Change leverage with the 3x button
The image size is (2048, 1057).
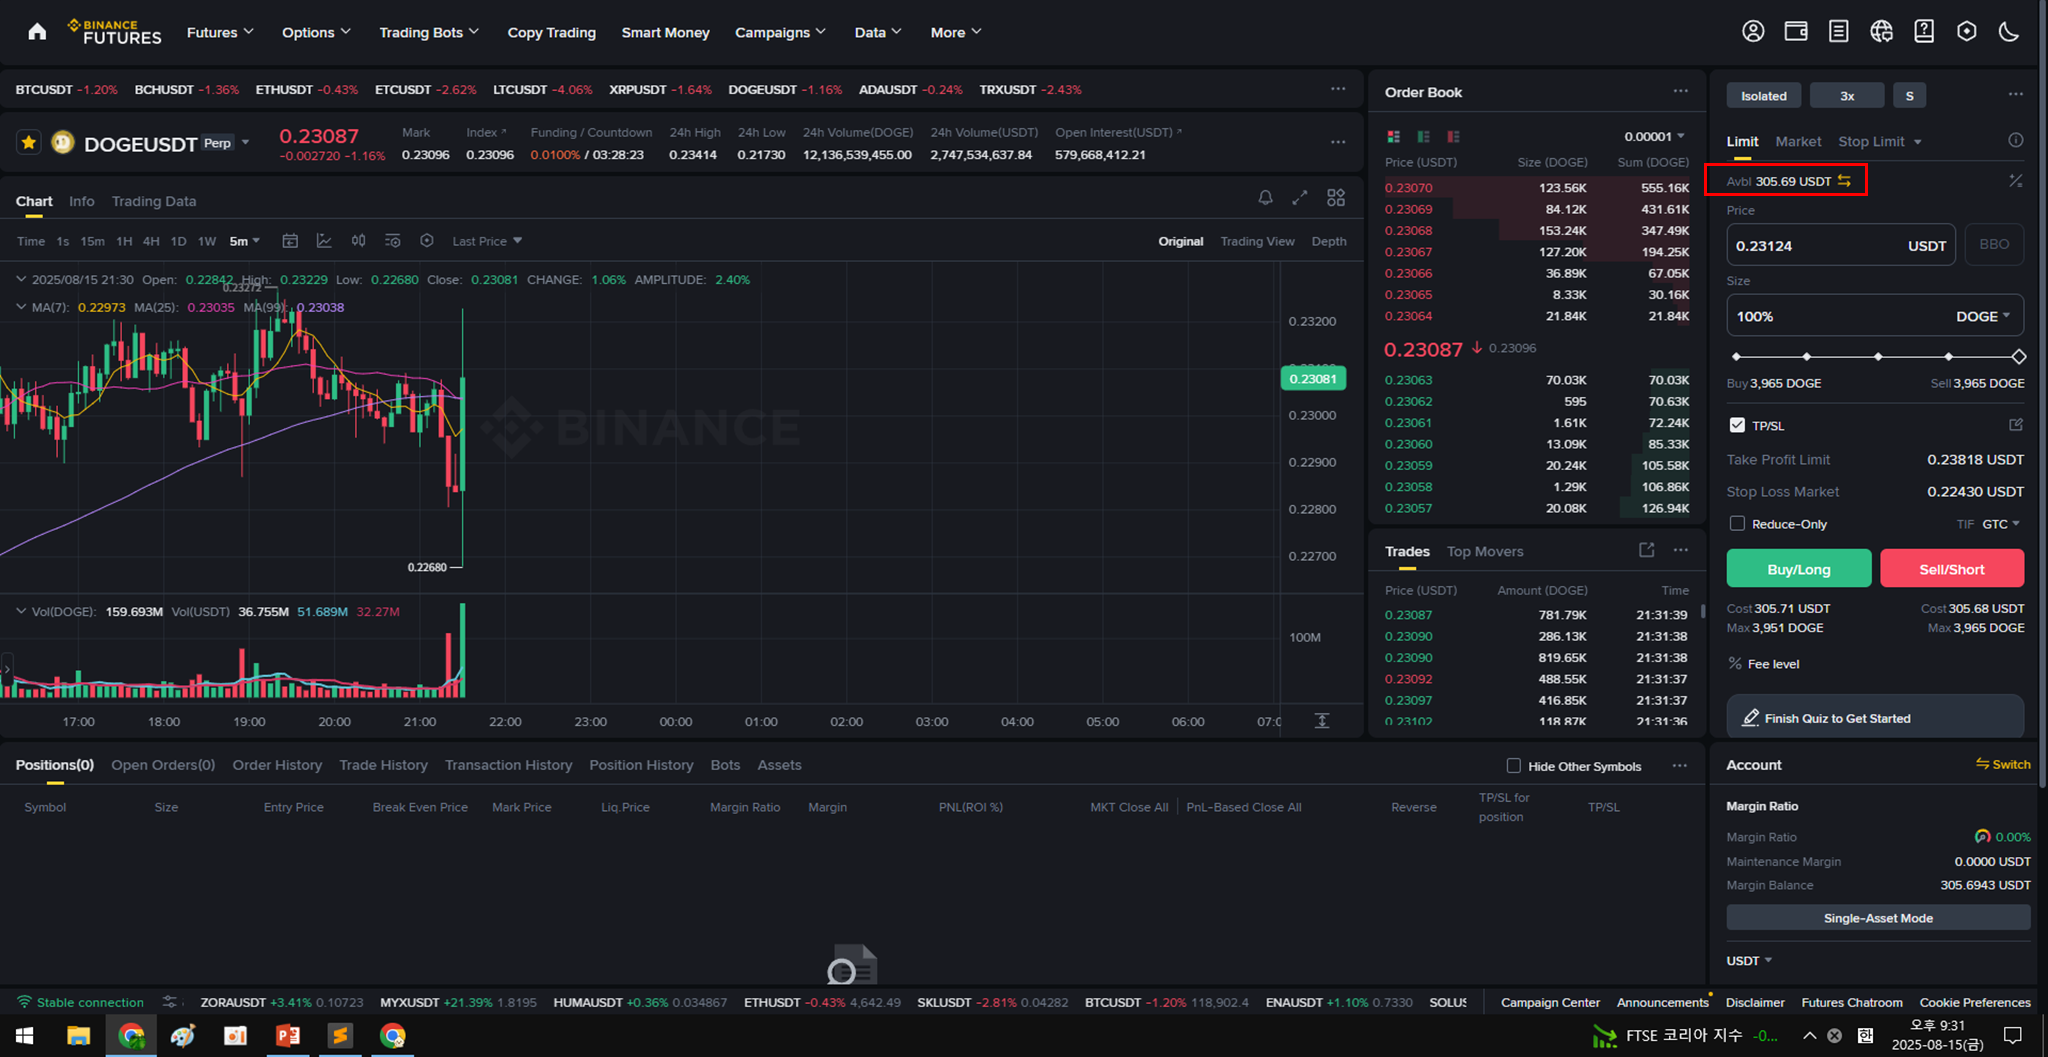(x=1846, y=95)
